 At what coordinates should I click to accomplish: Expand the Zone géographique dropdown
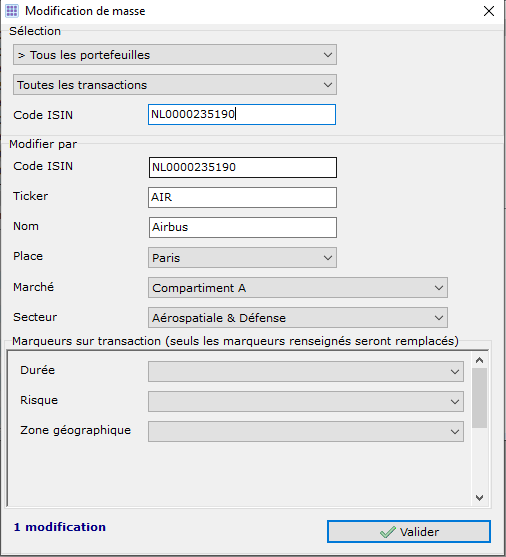pos(306,432)
